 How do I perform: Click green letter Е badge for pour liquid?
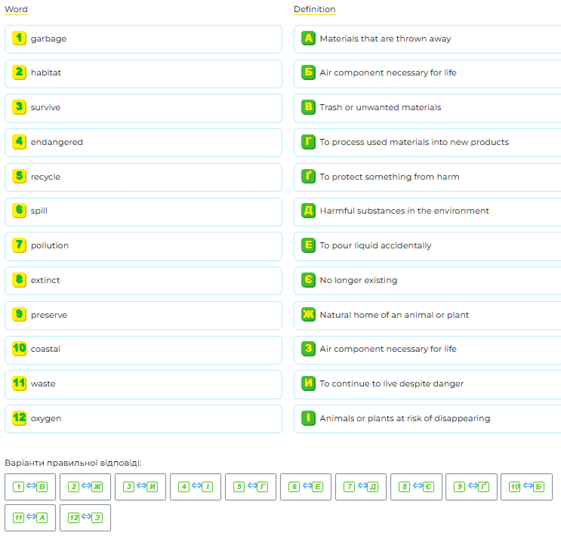click(x=308, y=245)
